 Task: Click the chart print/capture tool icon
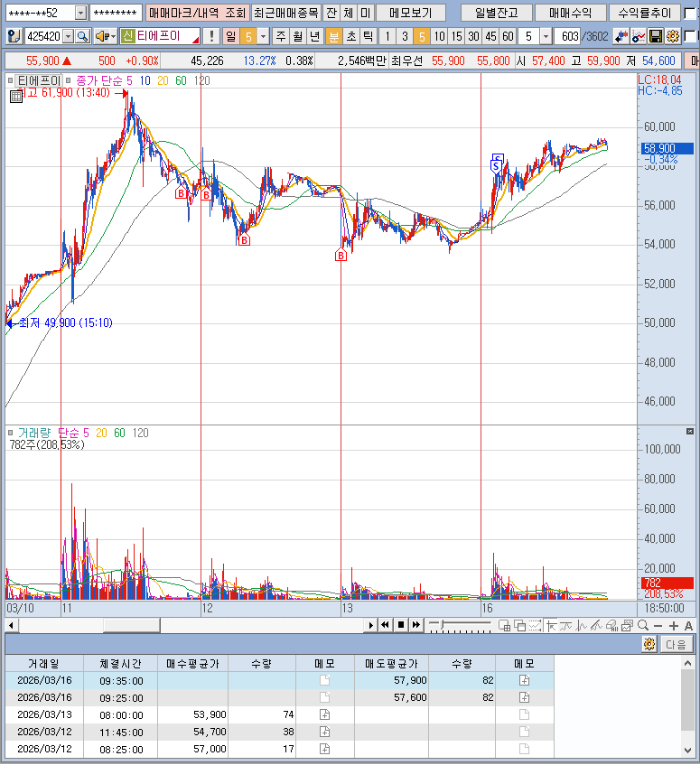pos(627,625)
